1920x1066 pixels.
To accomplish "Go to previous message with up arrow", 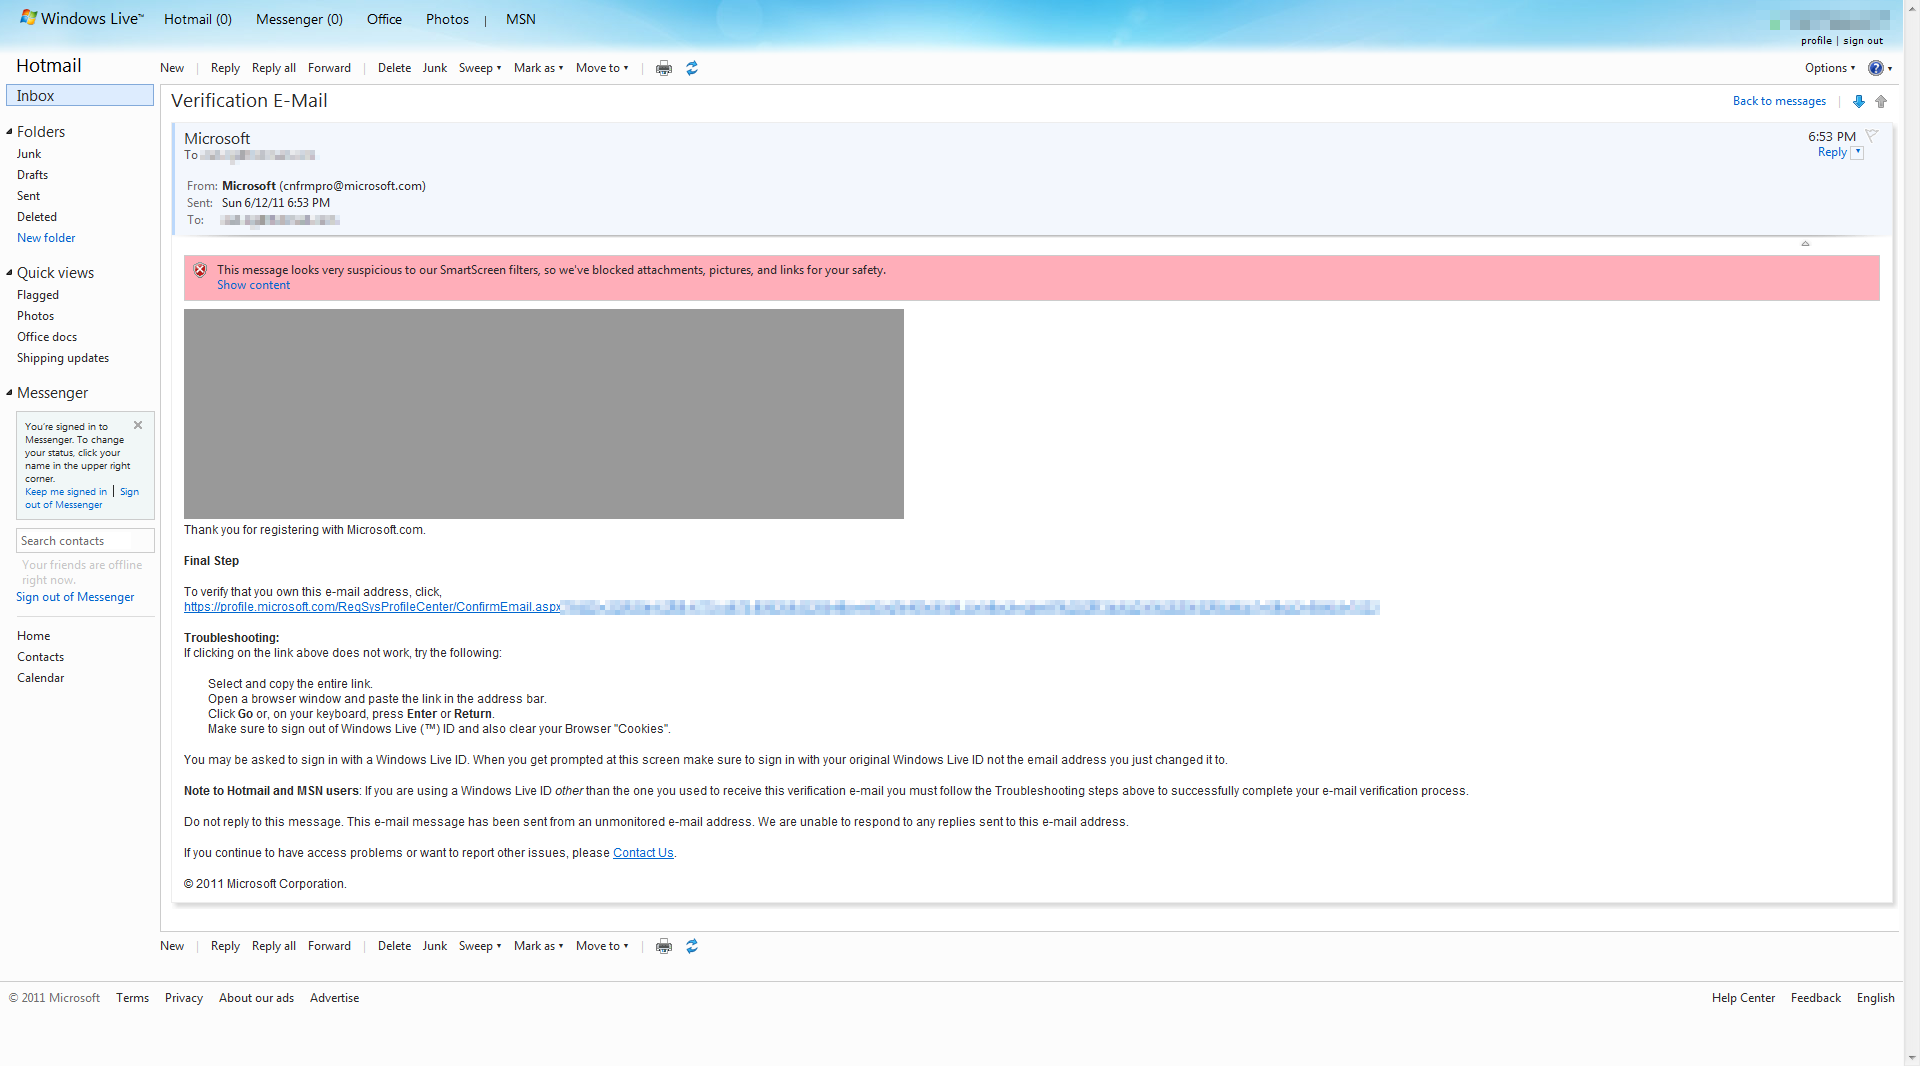I will pos(1881,101).
